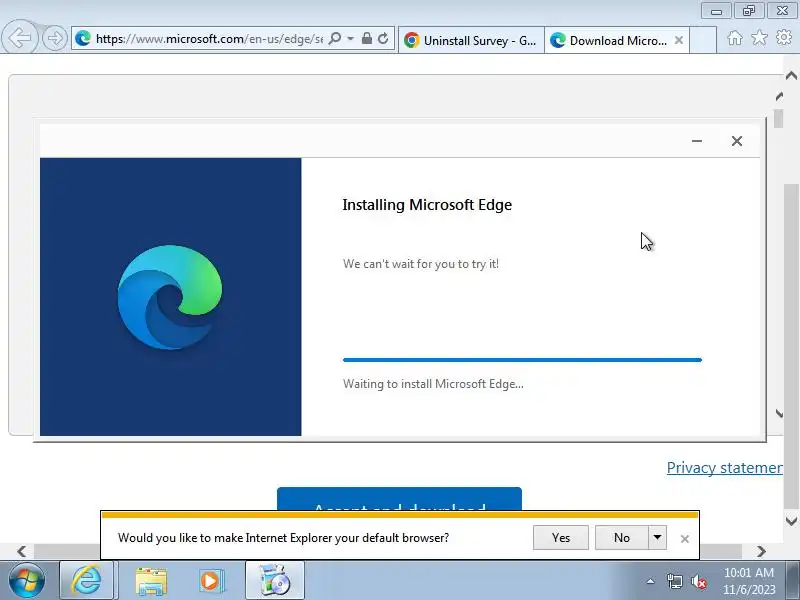Click the browser forward arrow button
This screenshot has width=800, height=600.
pyautogui.click(x=54, y=38)
